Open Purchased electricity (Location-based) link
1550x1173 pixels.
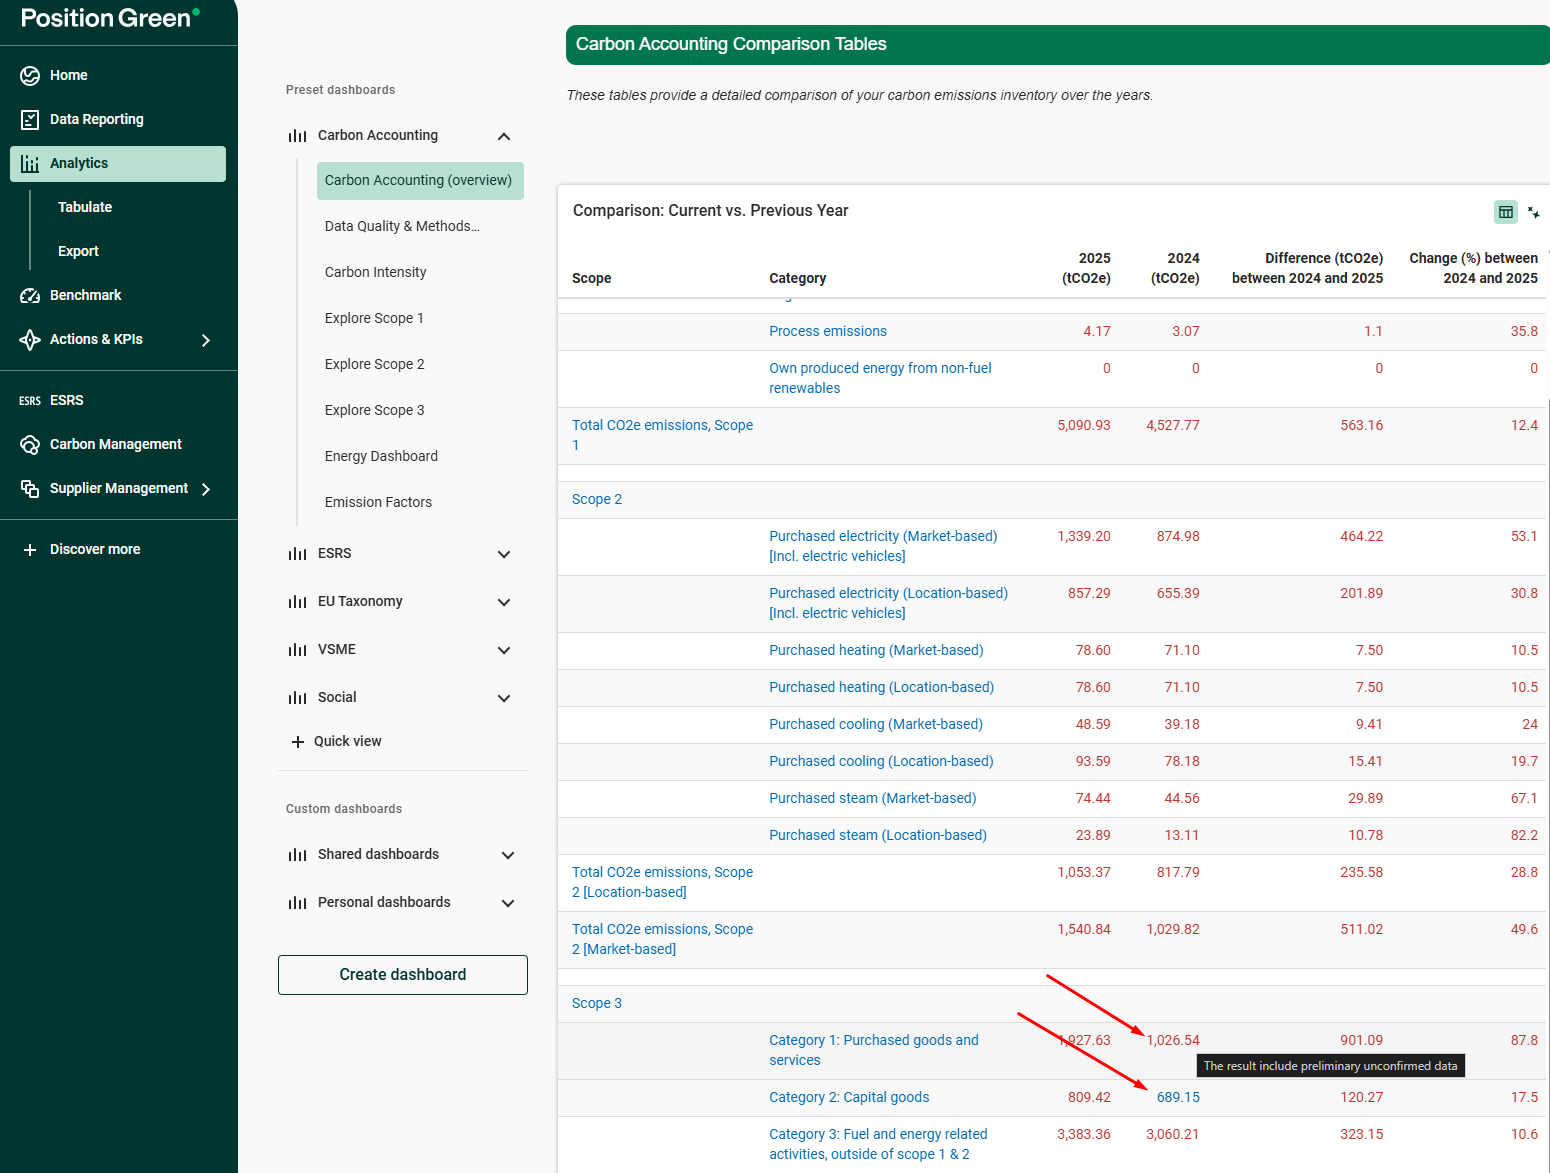point(888,603)
